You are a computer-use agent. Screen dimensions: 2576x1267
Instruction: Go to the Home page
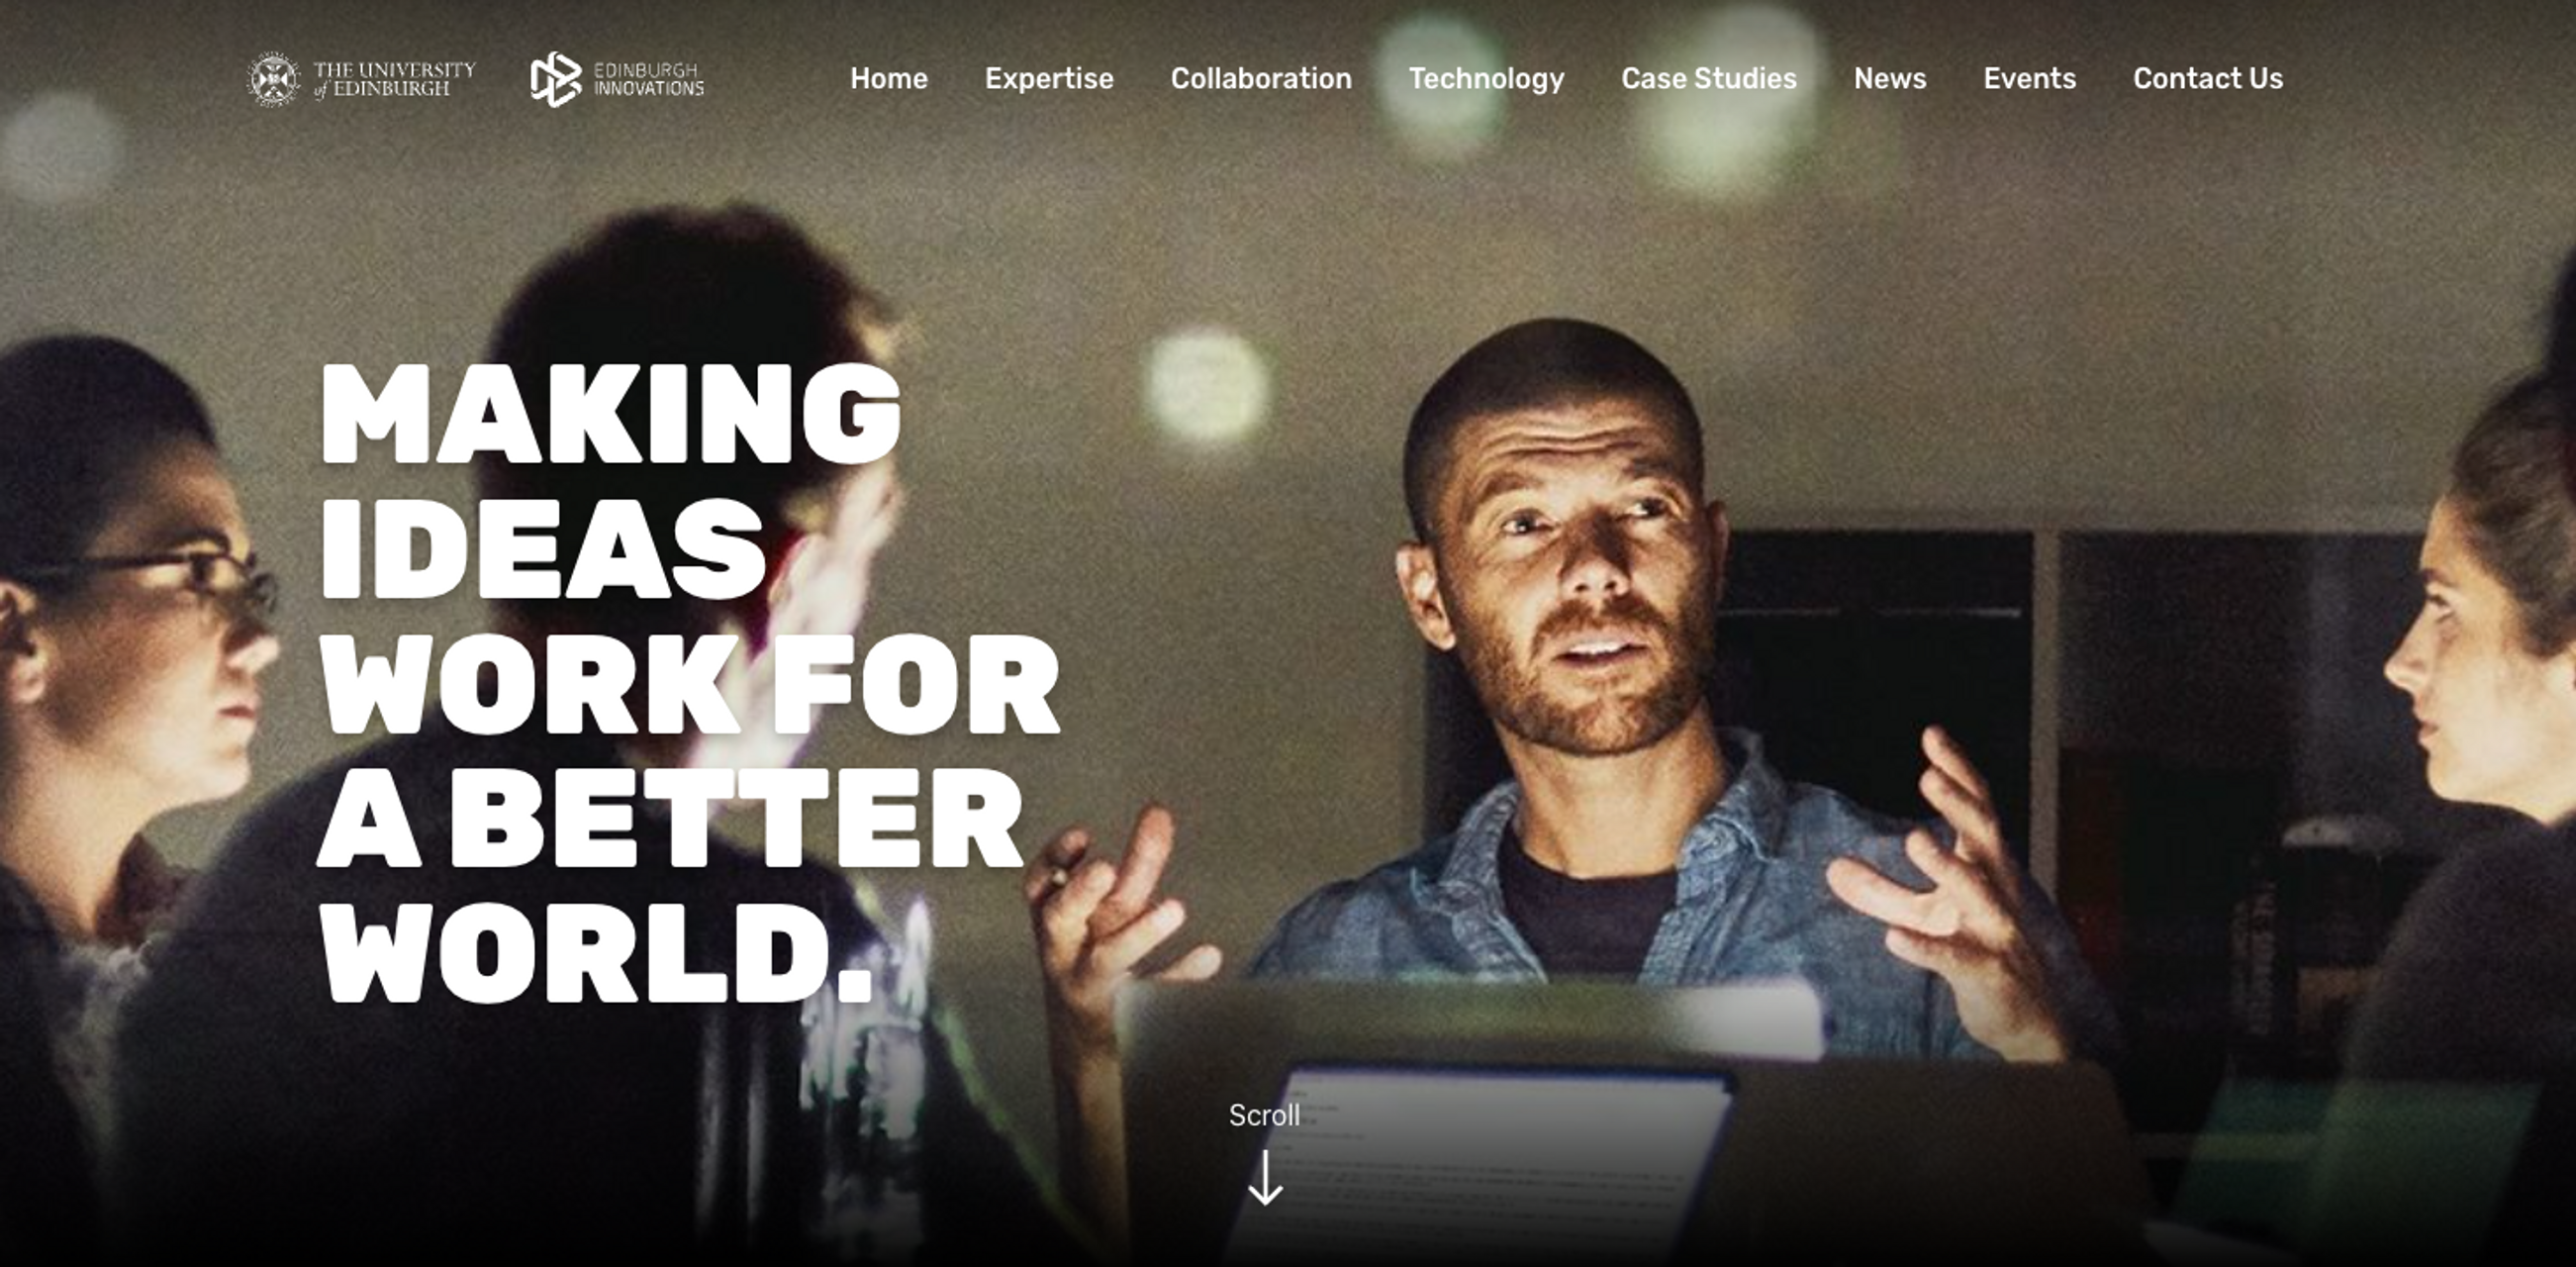[x=889, y=78]
